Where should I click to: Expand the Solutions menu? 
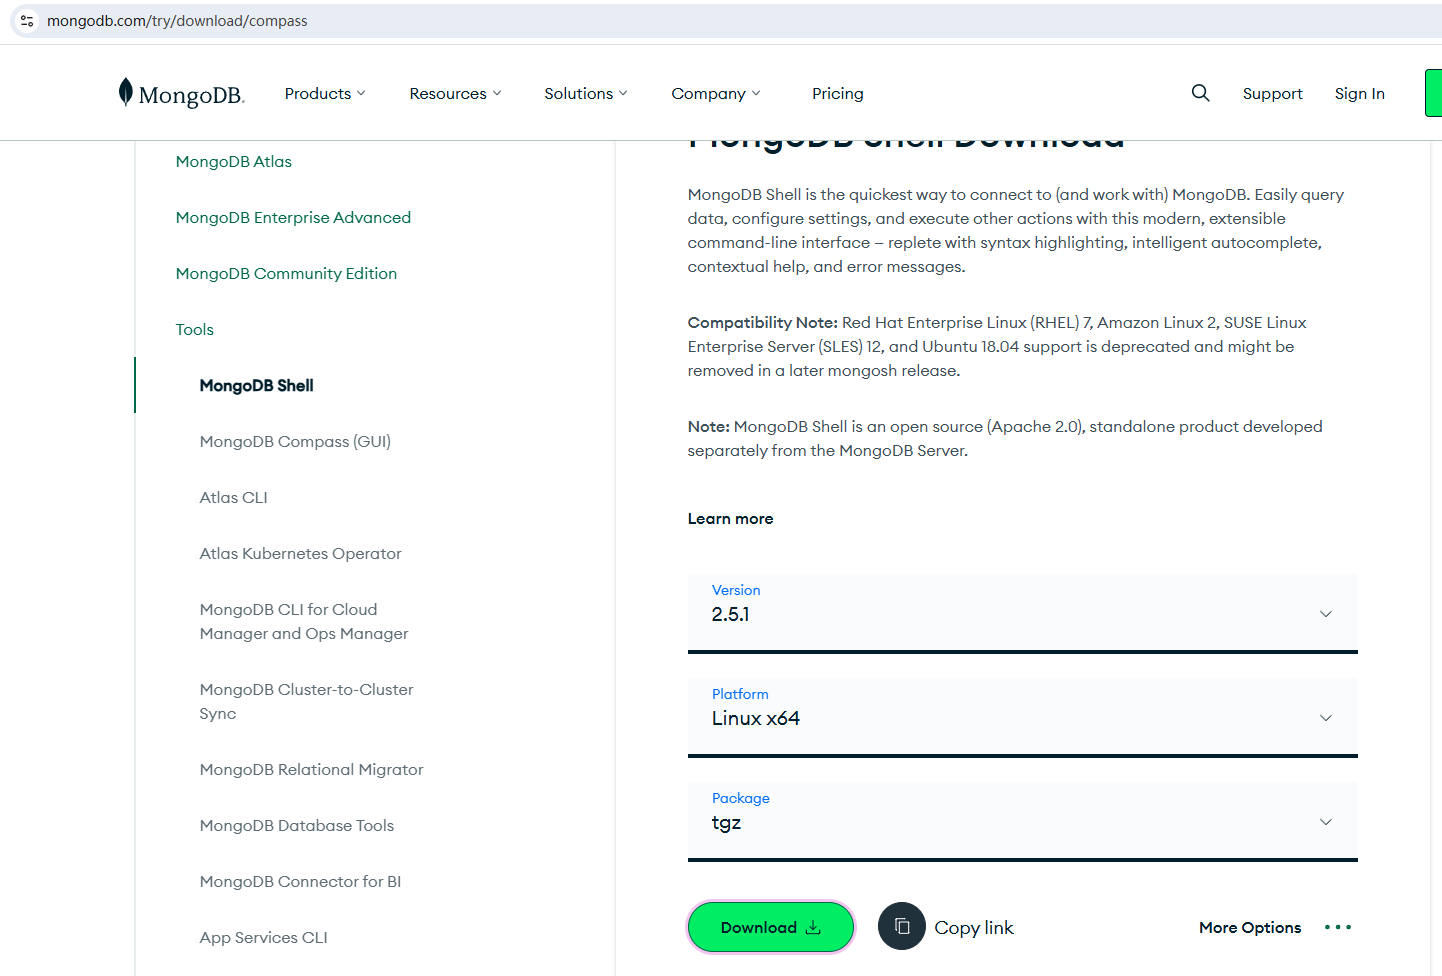pyautogui.click(x=586, y=93)
